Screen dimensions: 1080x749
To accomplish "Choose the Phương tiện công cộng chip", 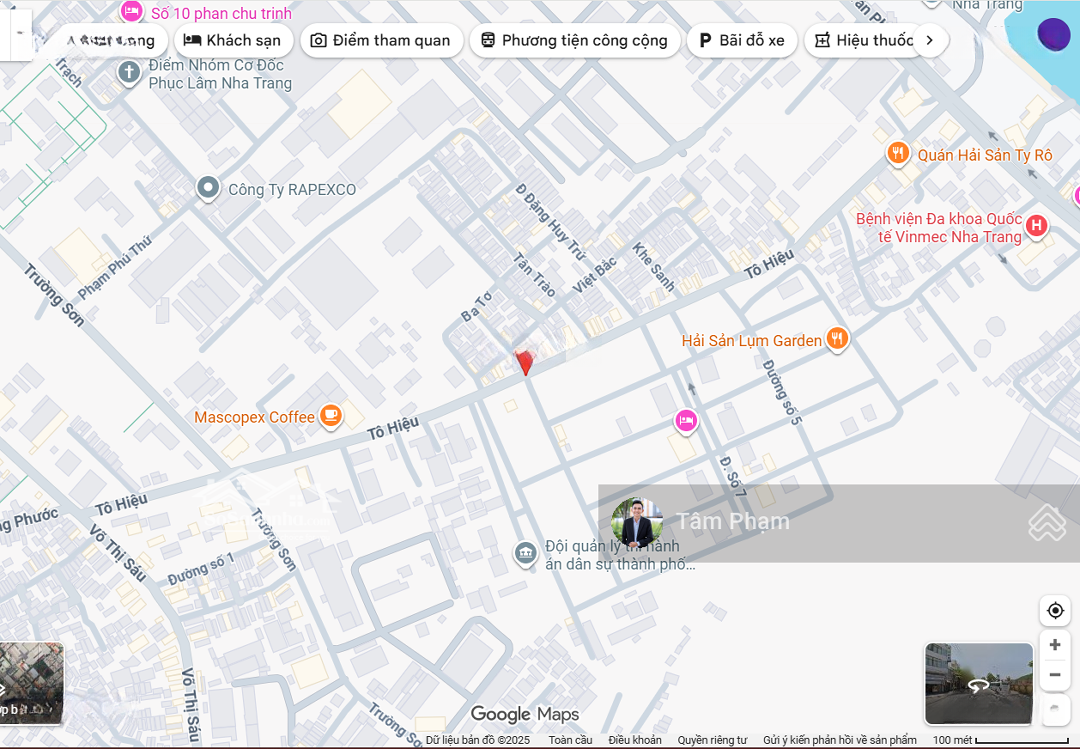I will click(x=574, y=41).
